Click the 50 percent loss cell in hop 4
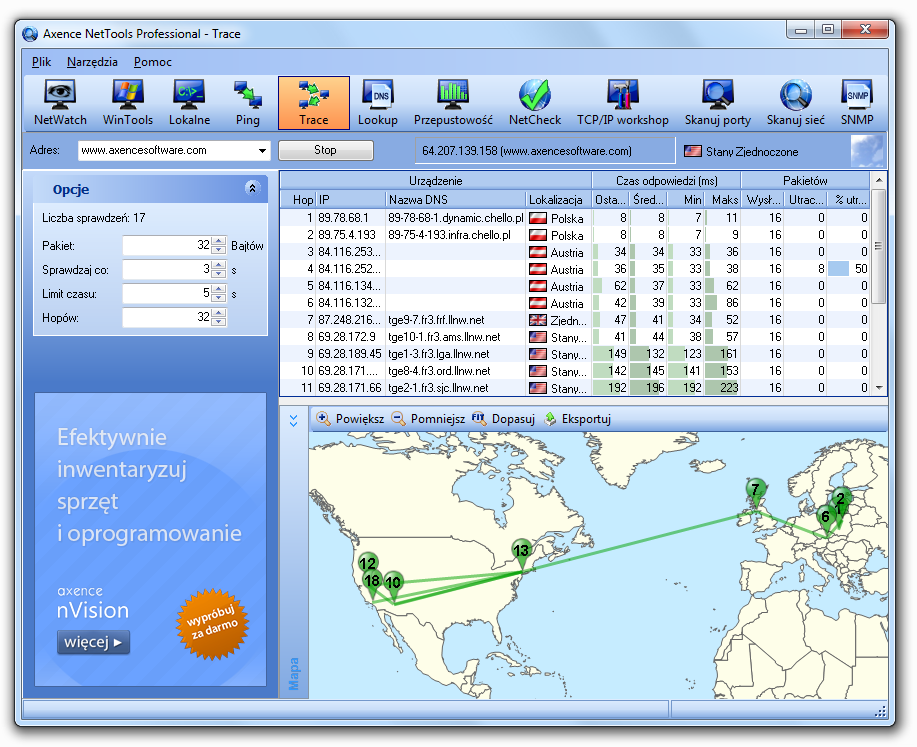The image size is (917, 747). tap(848, 268)
